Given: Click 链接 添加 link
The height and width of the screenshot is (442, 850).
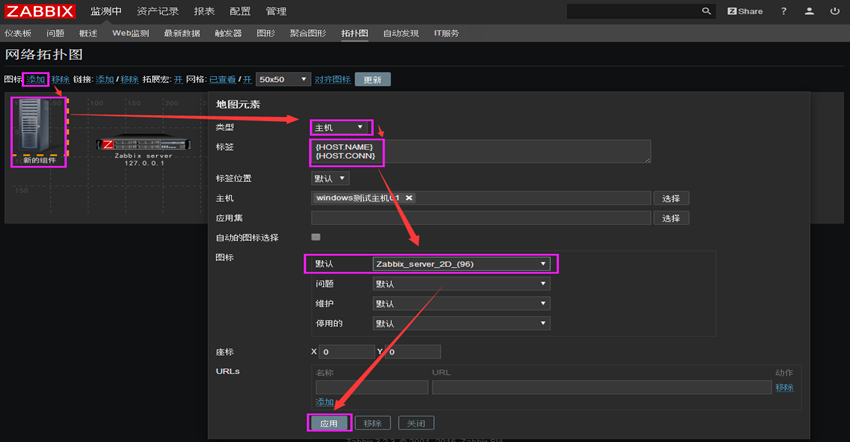Looking at the screenshot, I should pyautogui.click(x=105, y=79).
